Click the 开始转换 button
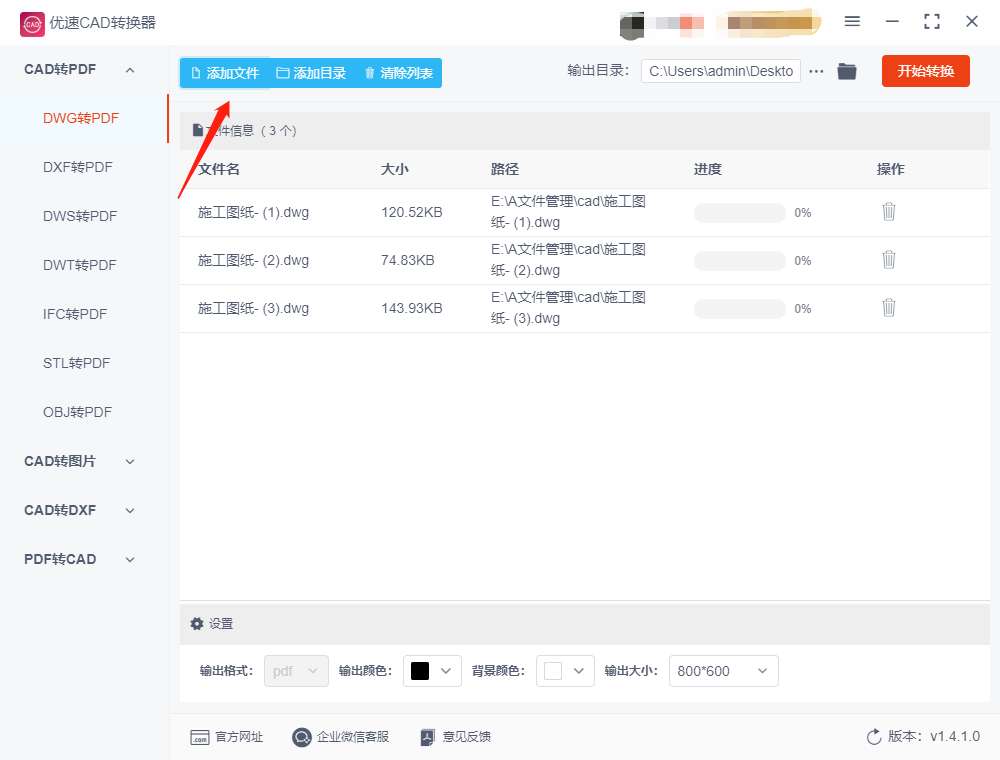The width and height of the screenshot is (1000, 760). click(x=925, y=71)
